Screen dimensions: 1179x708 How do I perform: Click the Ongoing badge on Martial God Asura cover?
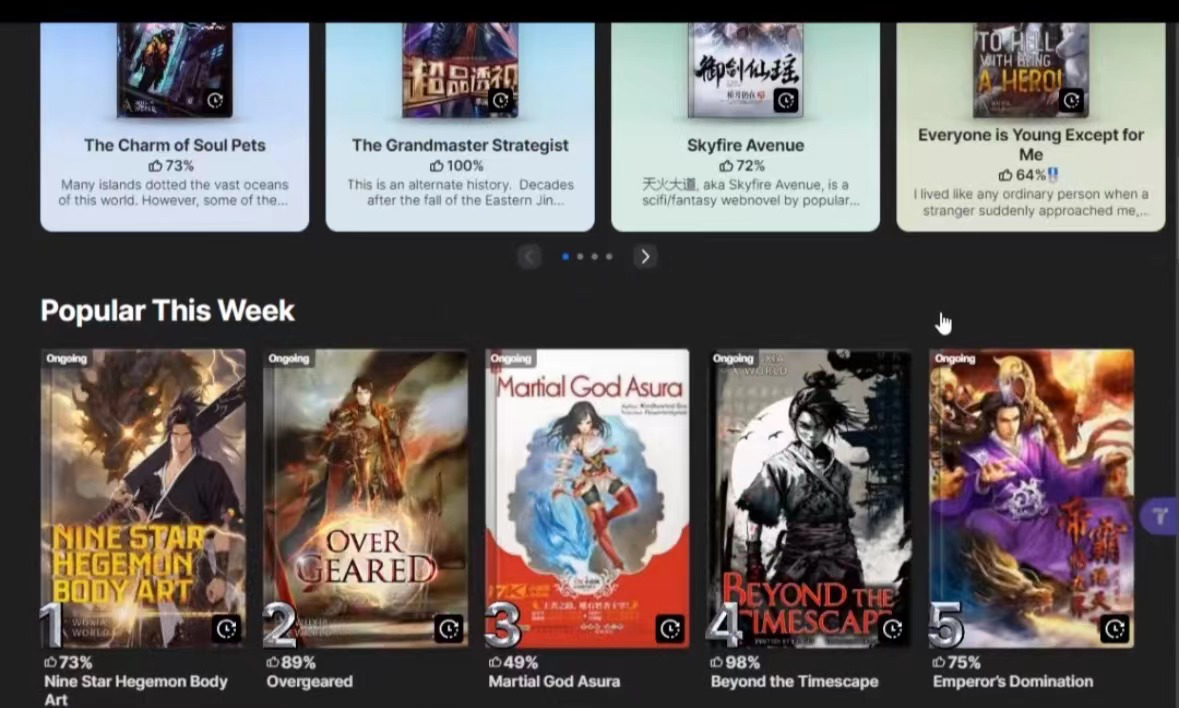(x=511, y=359)
